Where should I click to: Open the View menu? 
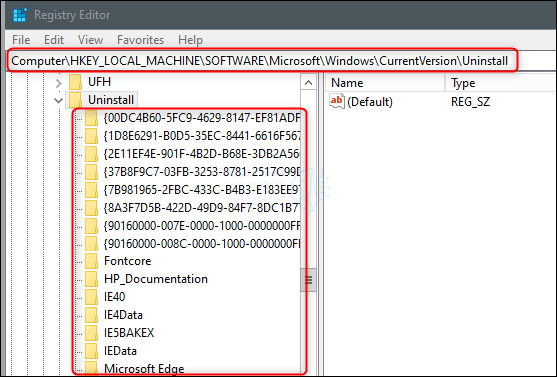tap(90, 40)
